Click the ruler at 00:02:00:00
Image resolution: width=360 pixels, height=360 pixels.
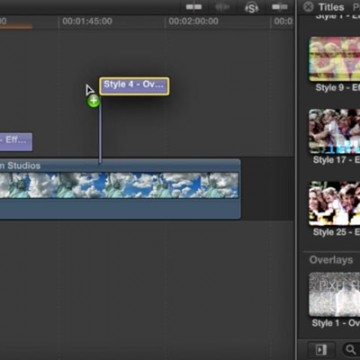(x=193, y=21)
